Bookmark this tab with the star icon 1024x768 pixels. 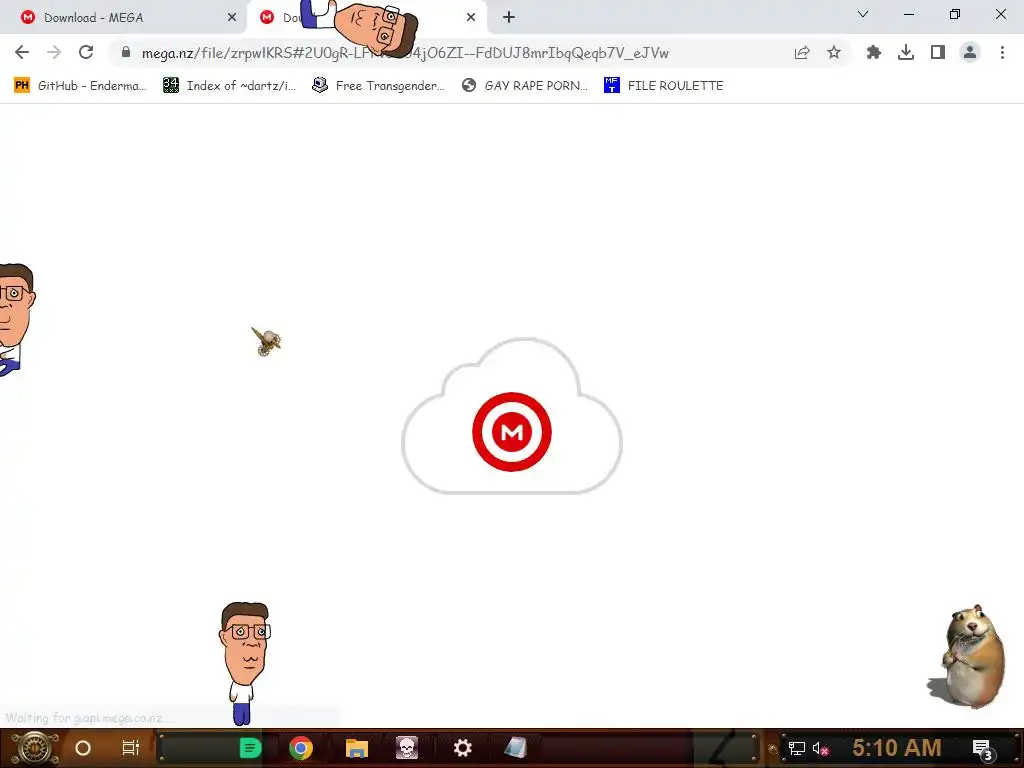pyautogui.click(x=834, y=53)
